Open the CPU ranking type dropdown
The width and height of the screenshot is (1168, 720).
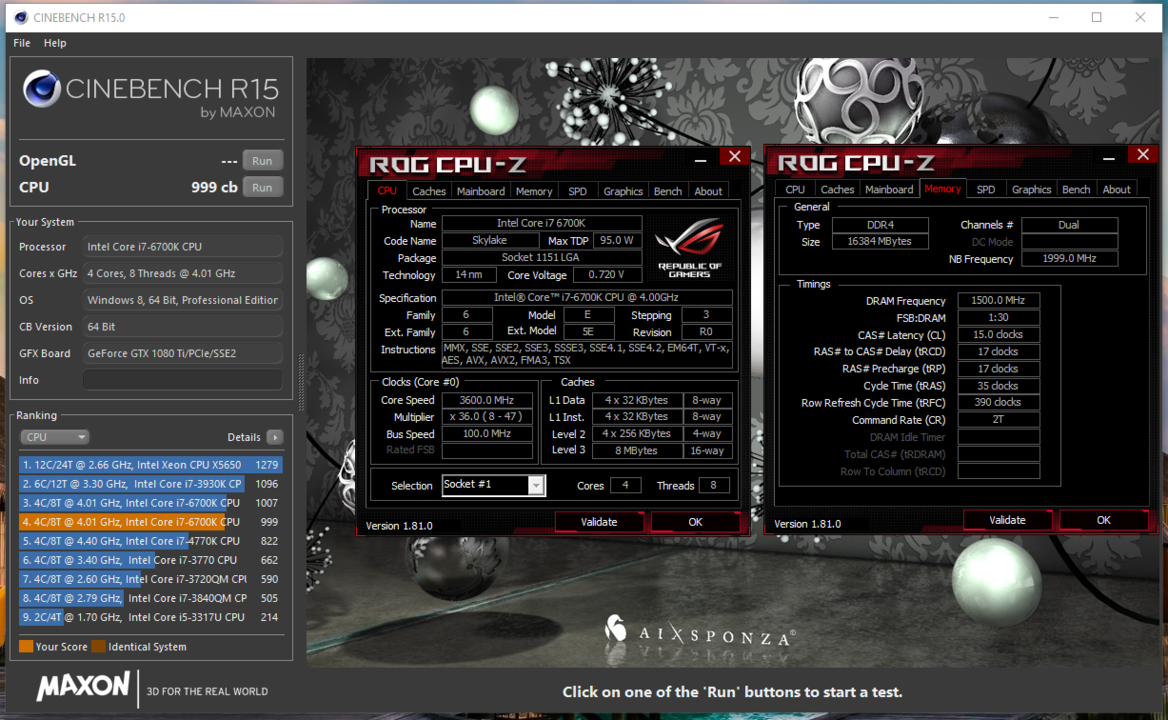tap(54, 437)
